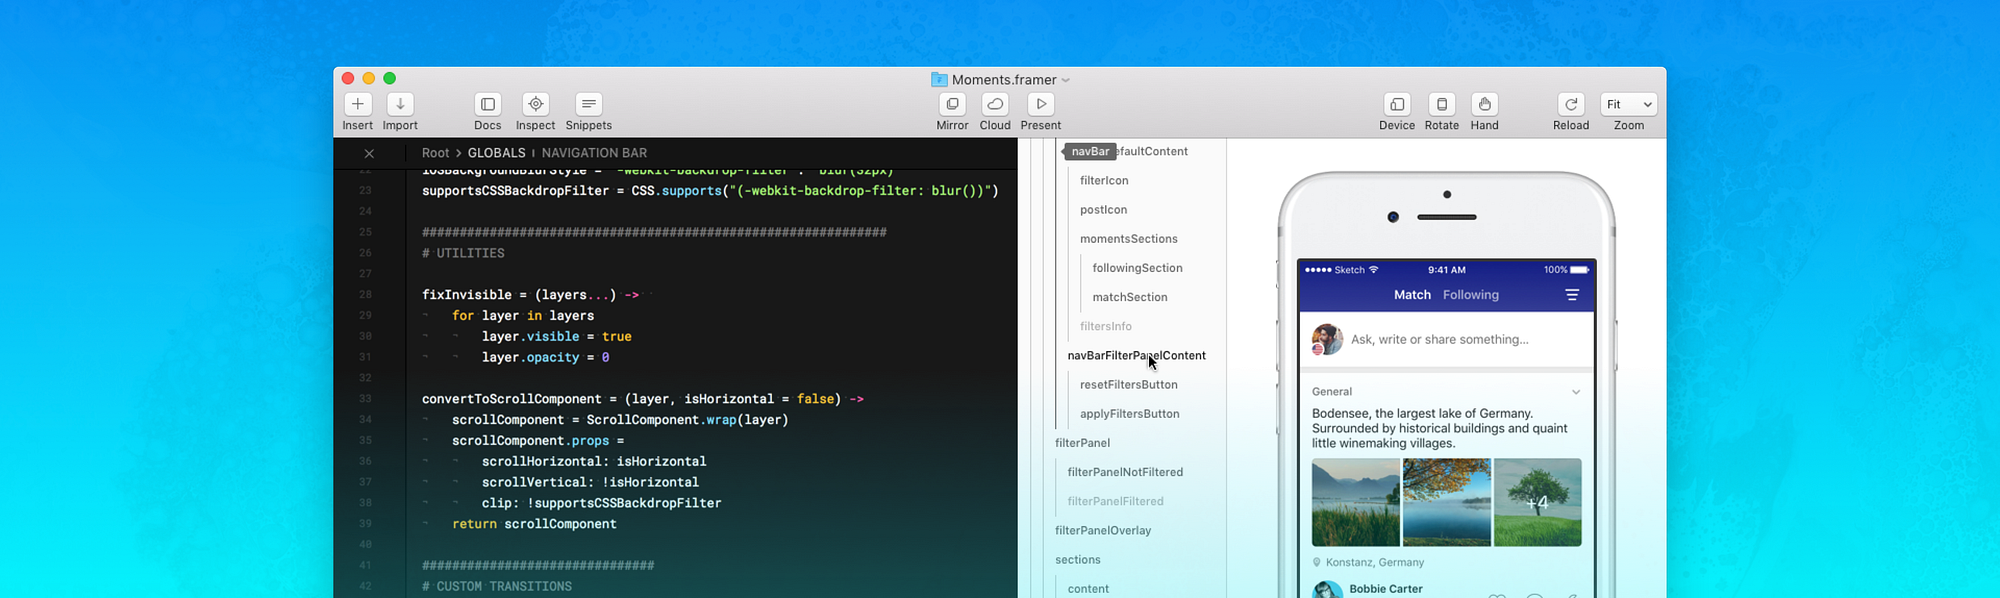Select the matchSection layer
This screenshot has height=598, width=2000.
[1130, 297]
